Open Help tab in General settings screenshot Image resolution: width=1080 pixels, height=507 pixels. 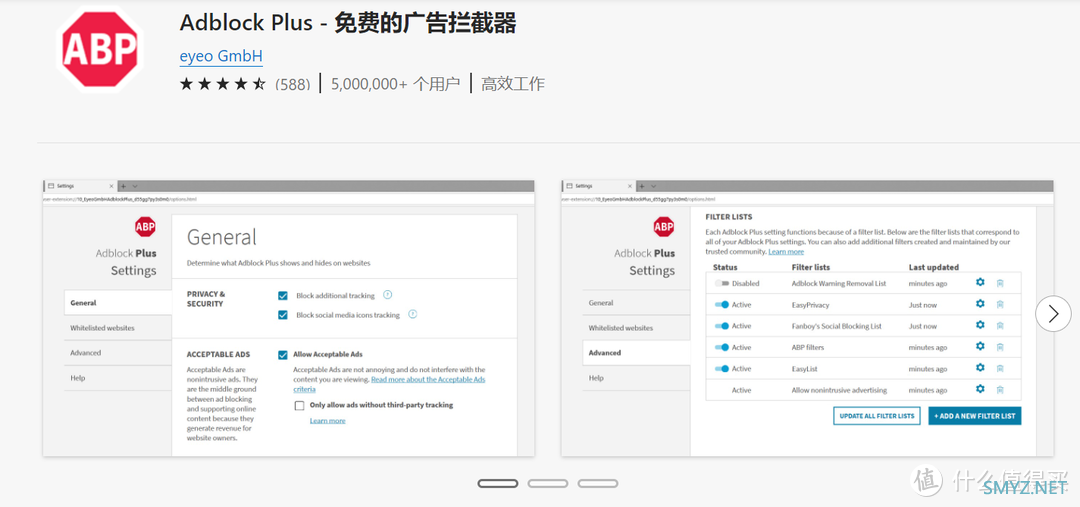coord(118,378)
